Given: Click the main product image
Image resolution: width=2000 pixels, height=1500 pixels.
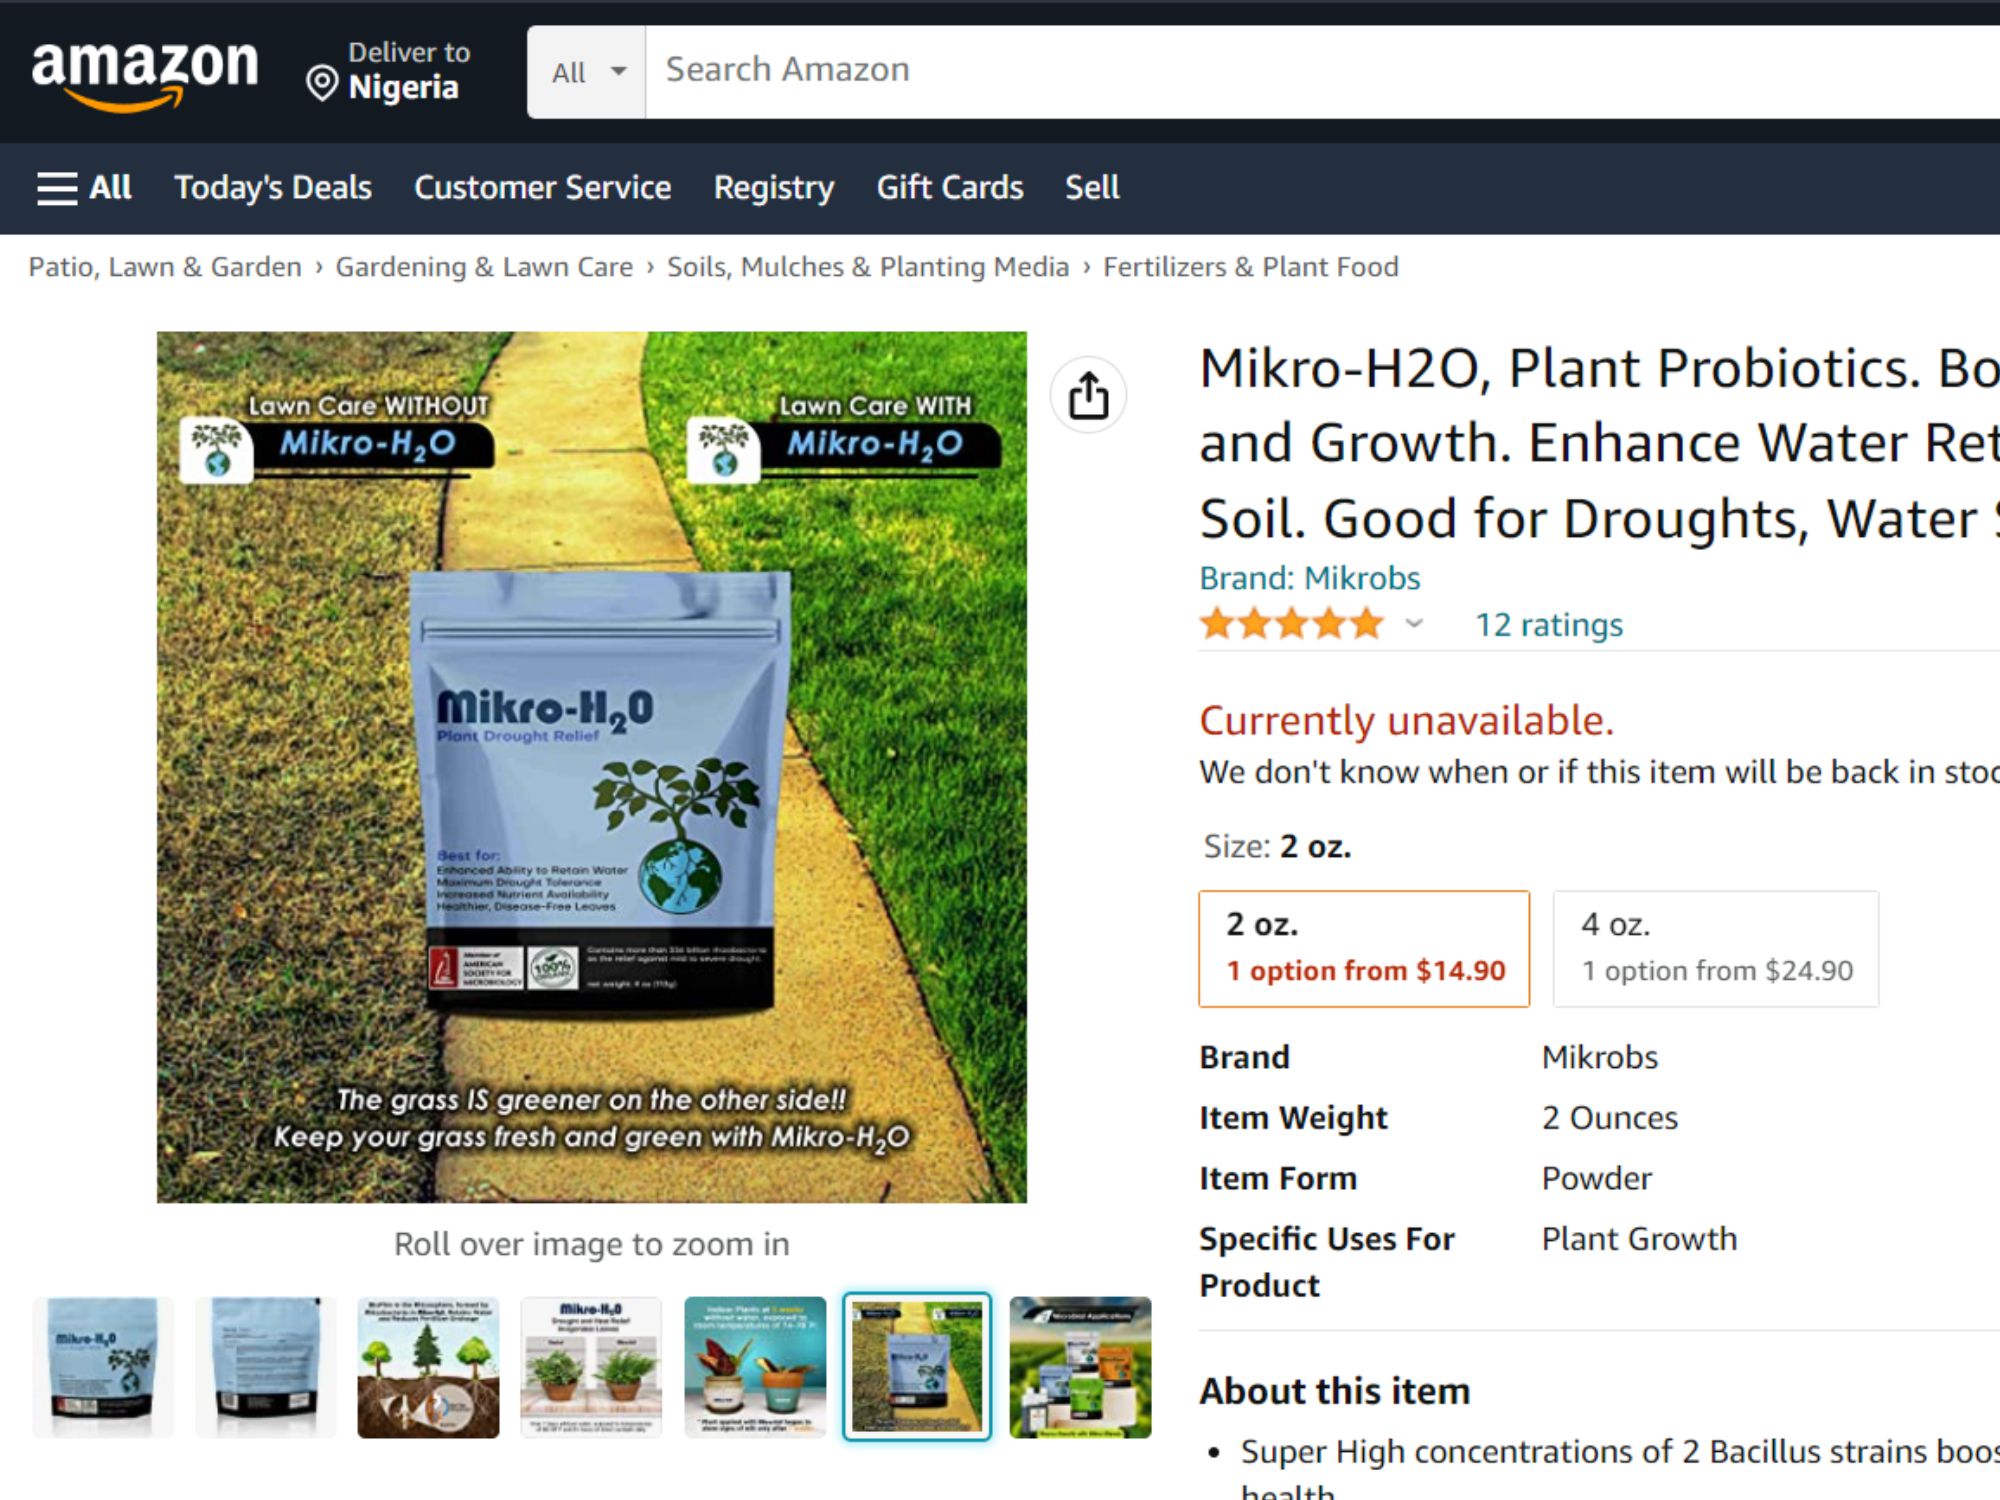Looking at the screenshot, I should 592,767.
